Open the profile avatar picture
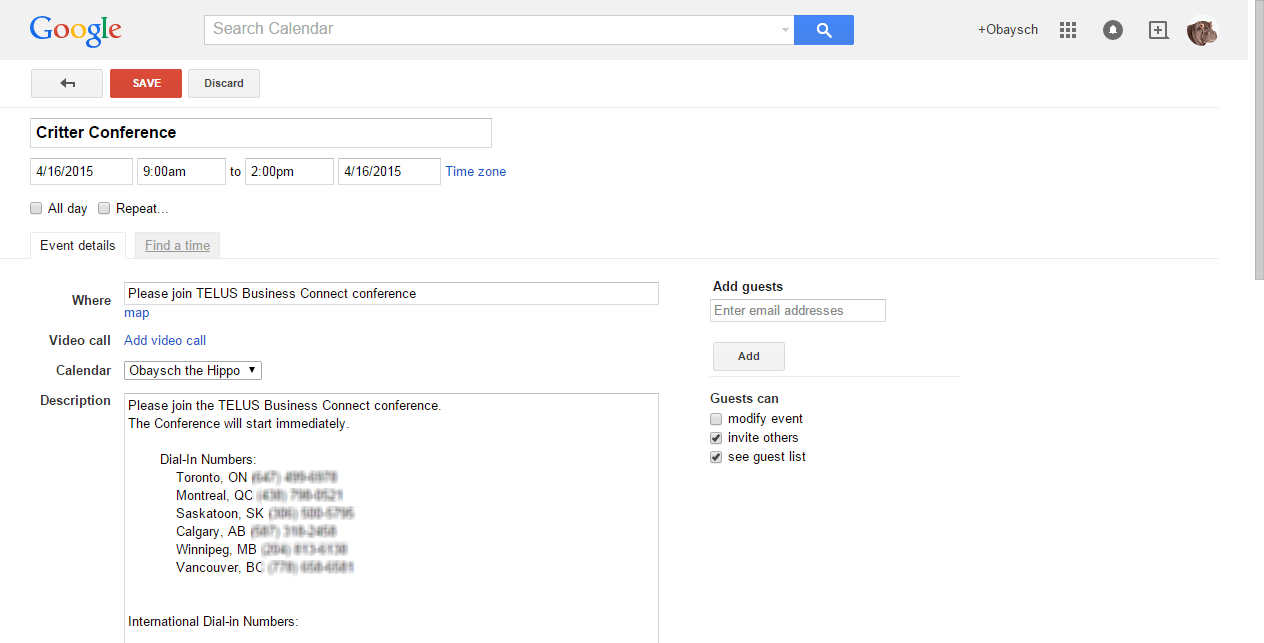1264x643 pixels. [1201, 30]
